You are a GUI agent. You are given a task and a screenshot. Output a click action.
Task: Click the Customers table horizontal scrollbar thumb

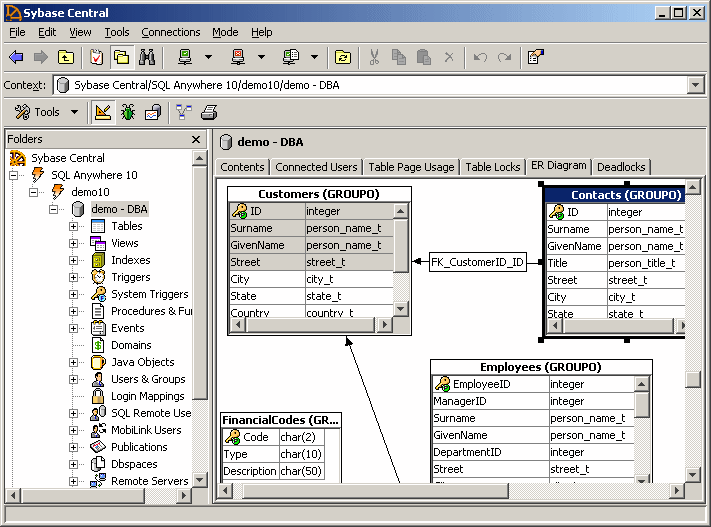(x=310, y=325)
